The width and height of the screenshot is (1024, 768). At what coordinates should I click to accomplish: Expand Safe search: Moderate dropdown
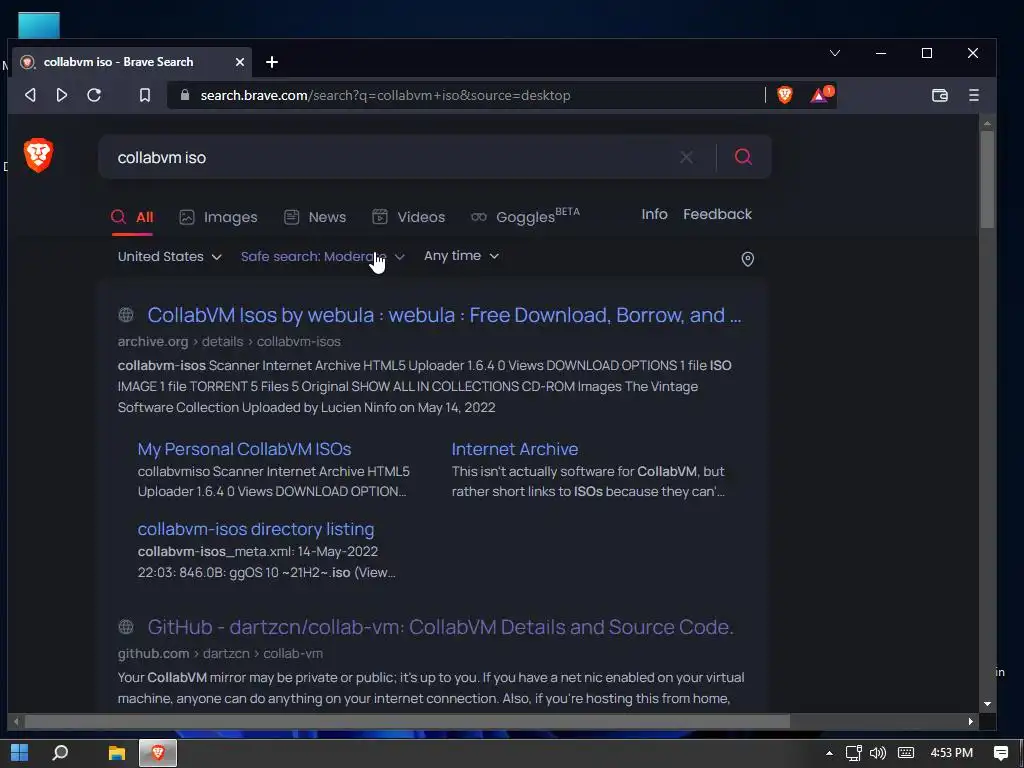coord(323,257)
